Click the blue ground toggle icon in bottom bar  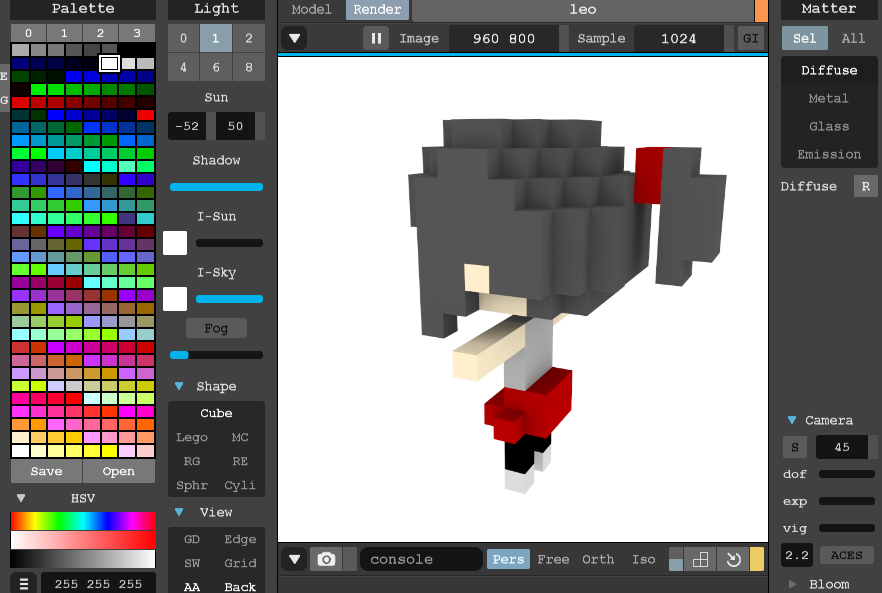tap(676, 559)
